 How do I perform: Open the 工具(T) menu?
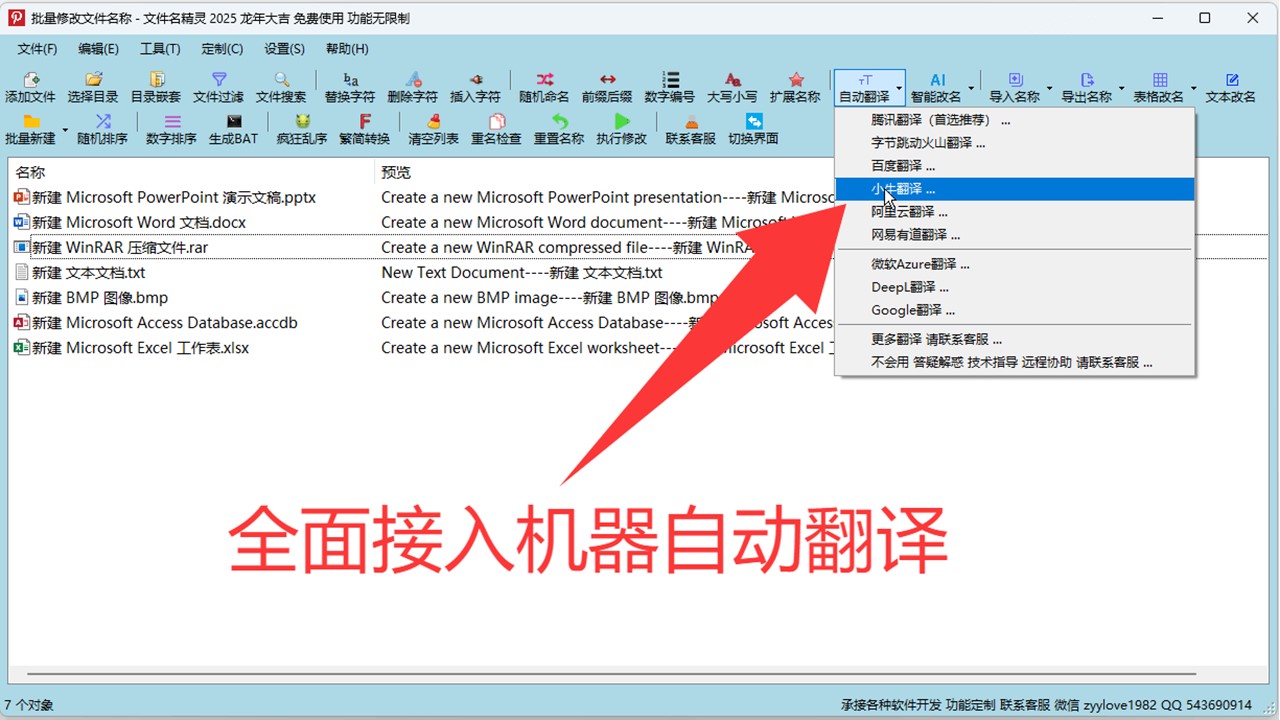(x=160, y=49)
